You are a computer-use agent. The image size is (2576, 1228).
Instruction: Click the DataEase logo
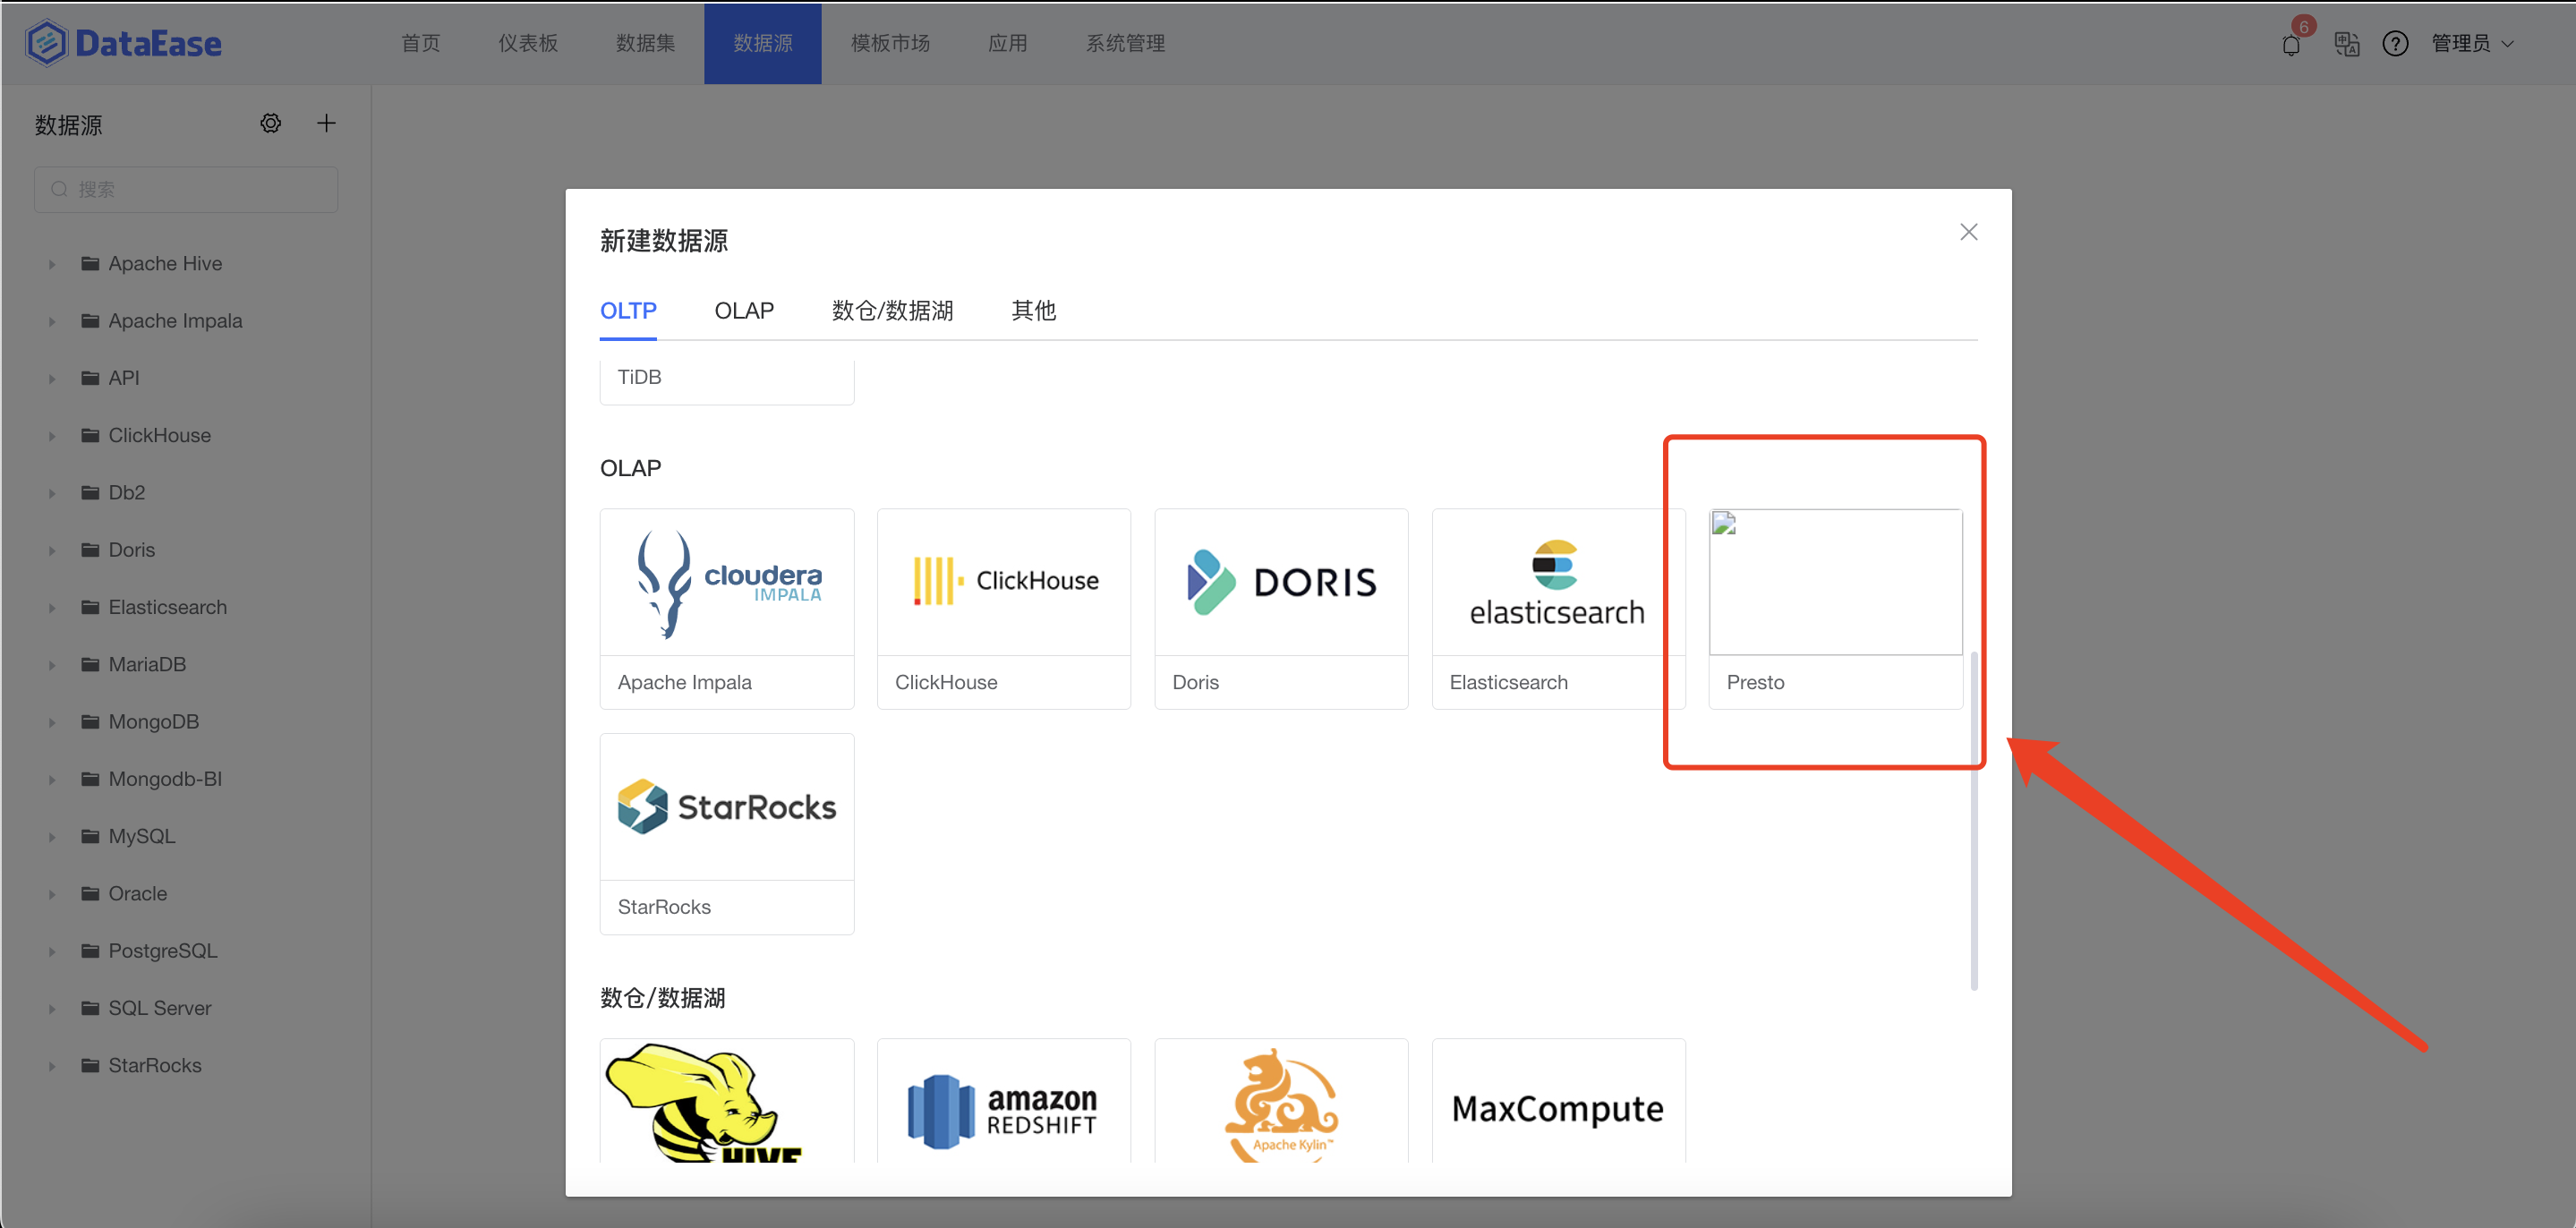click(x=122, y=42)
